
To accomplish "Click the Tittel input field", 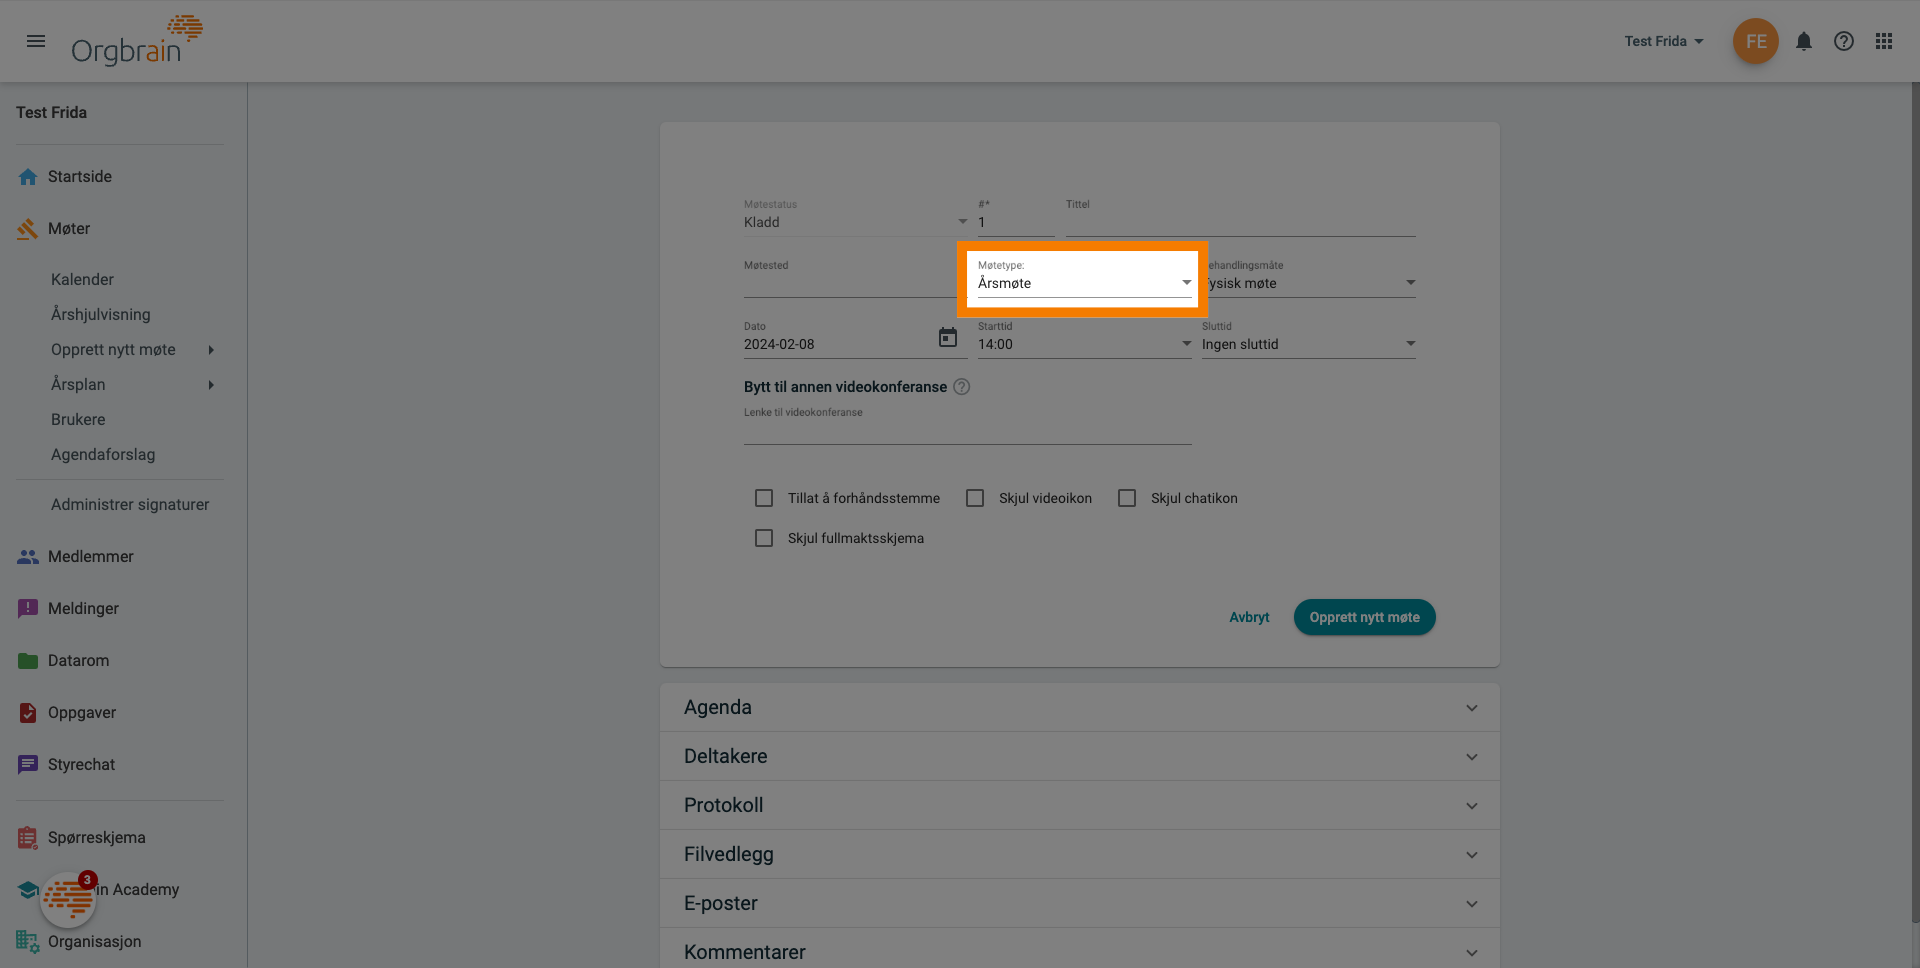I will click(1241, 222).
